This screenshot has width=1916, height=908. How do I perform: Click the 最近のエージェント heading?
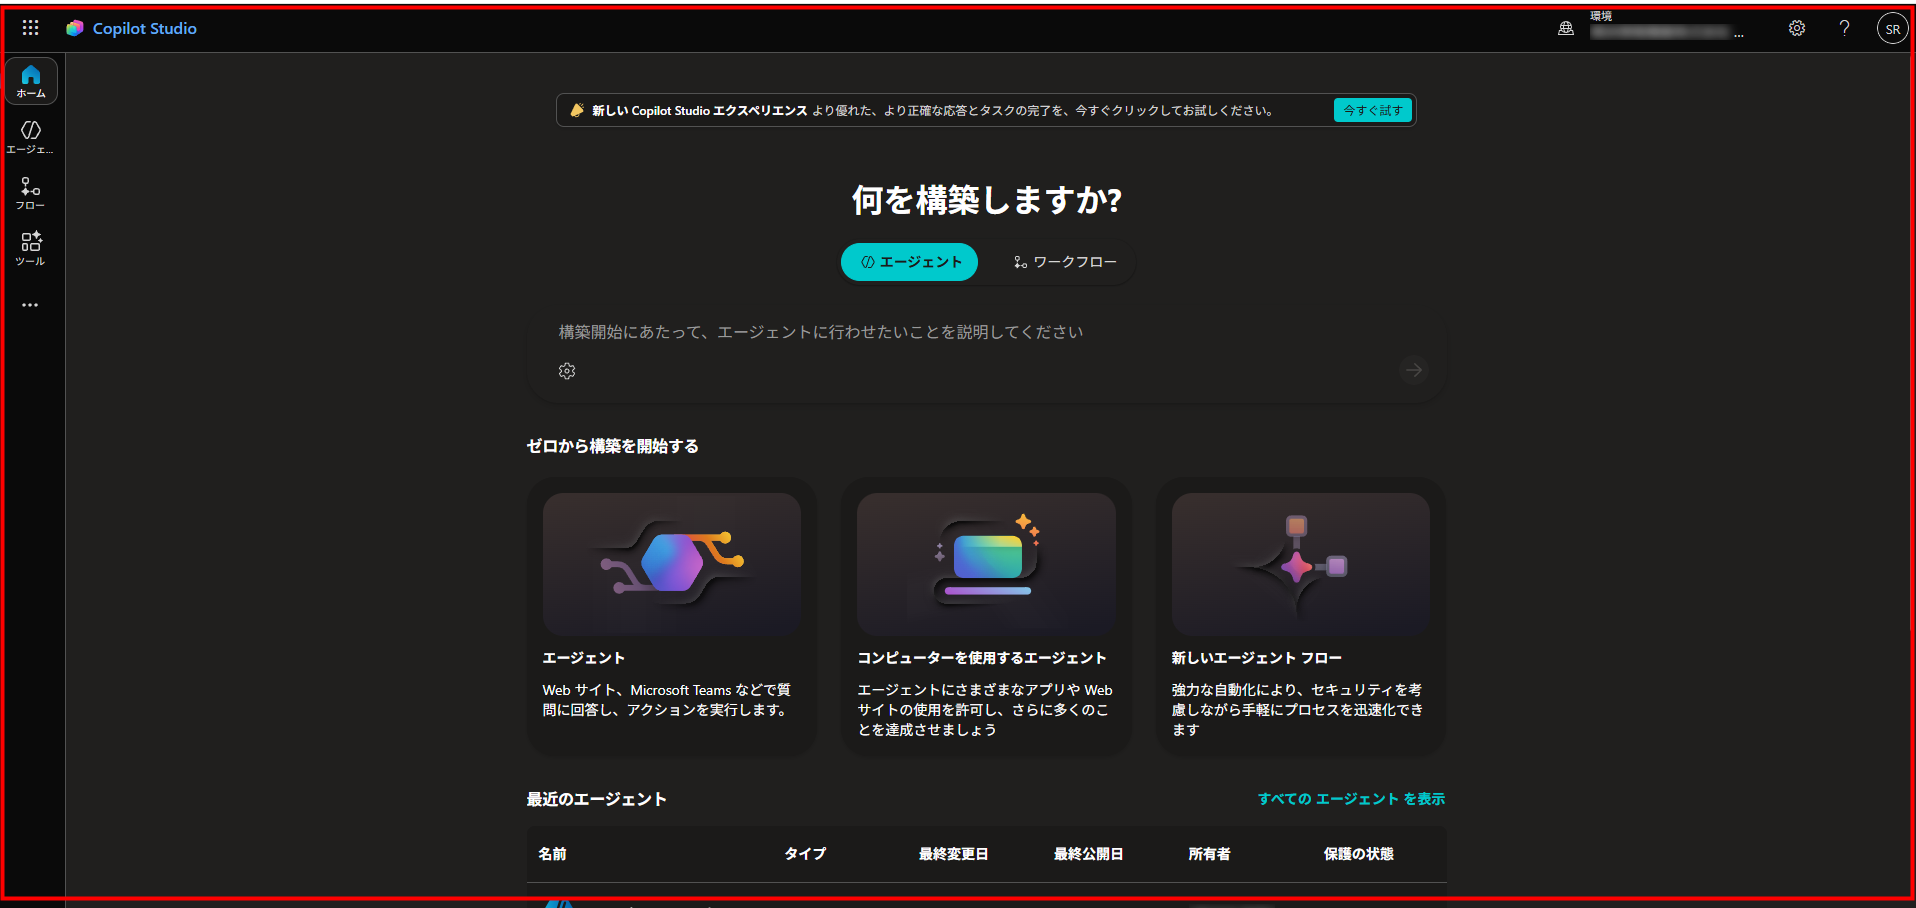[x=597, y=799]
